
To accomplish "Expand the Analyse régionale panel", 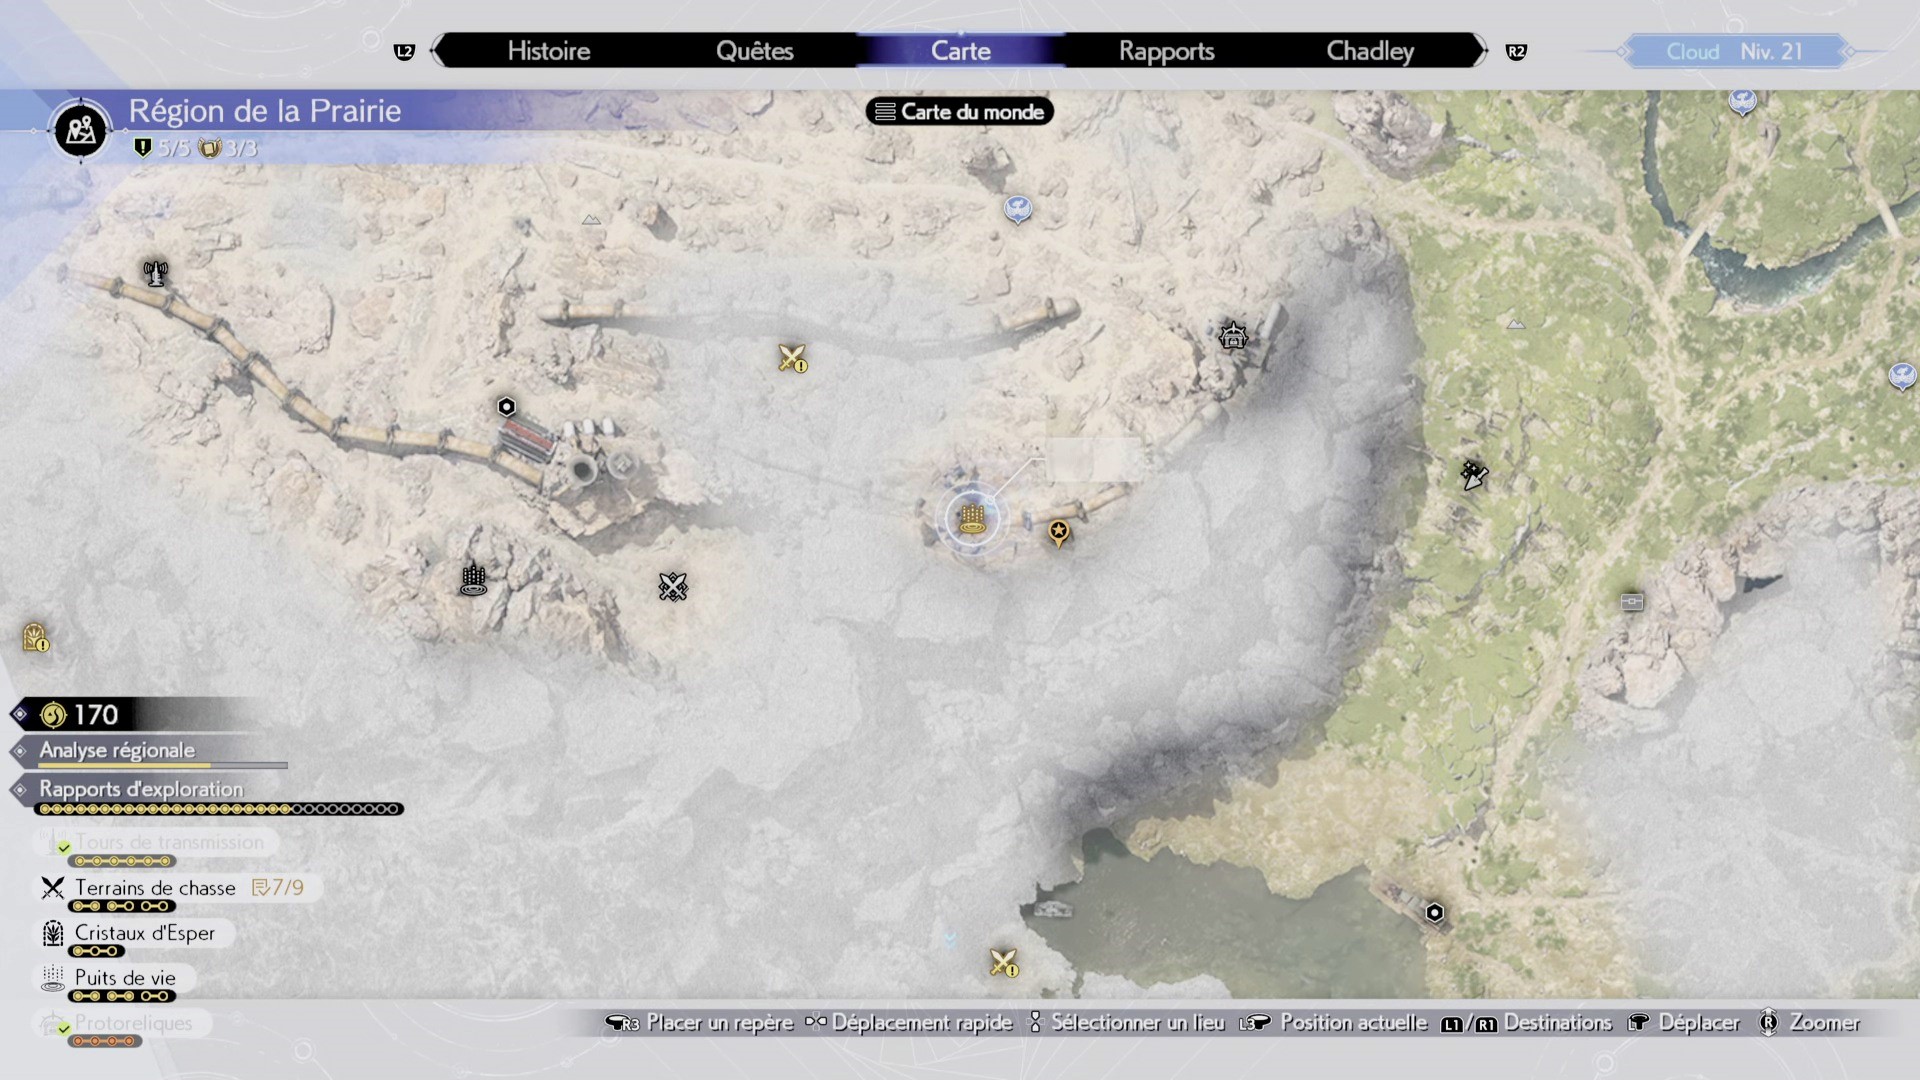I will [x=116, y=751].
